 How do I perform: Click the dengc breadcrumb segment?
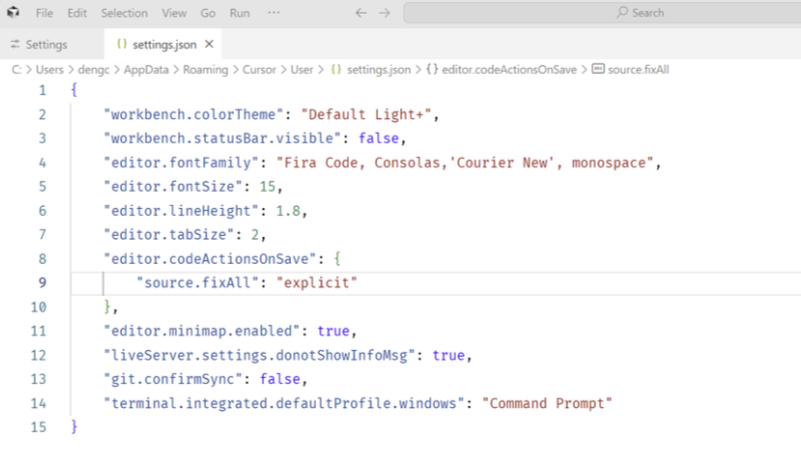pyautogui.click(x=93, y=69)
